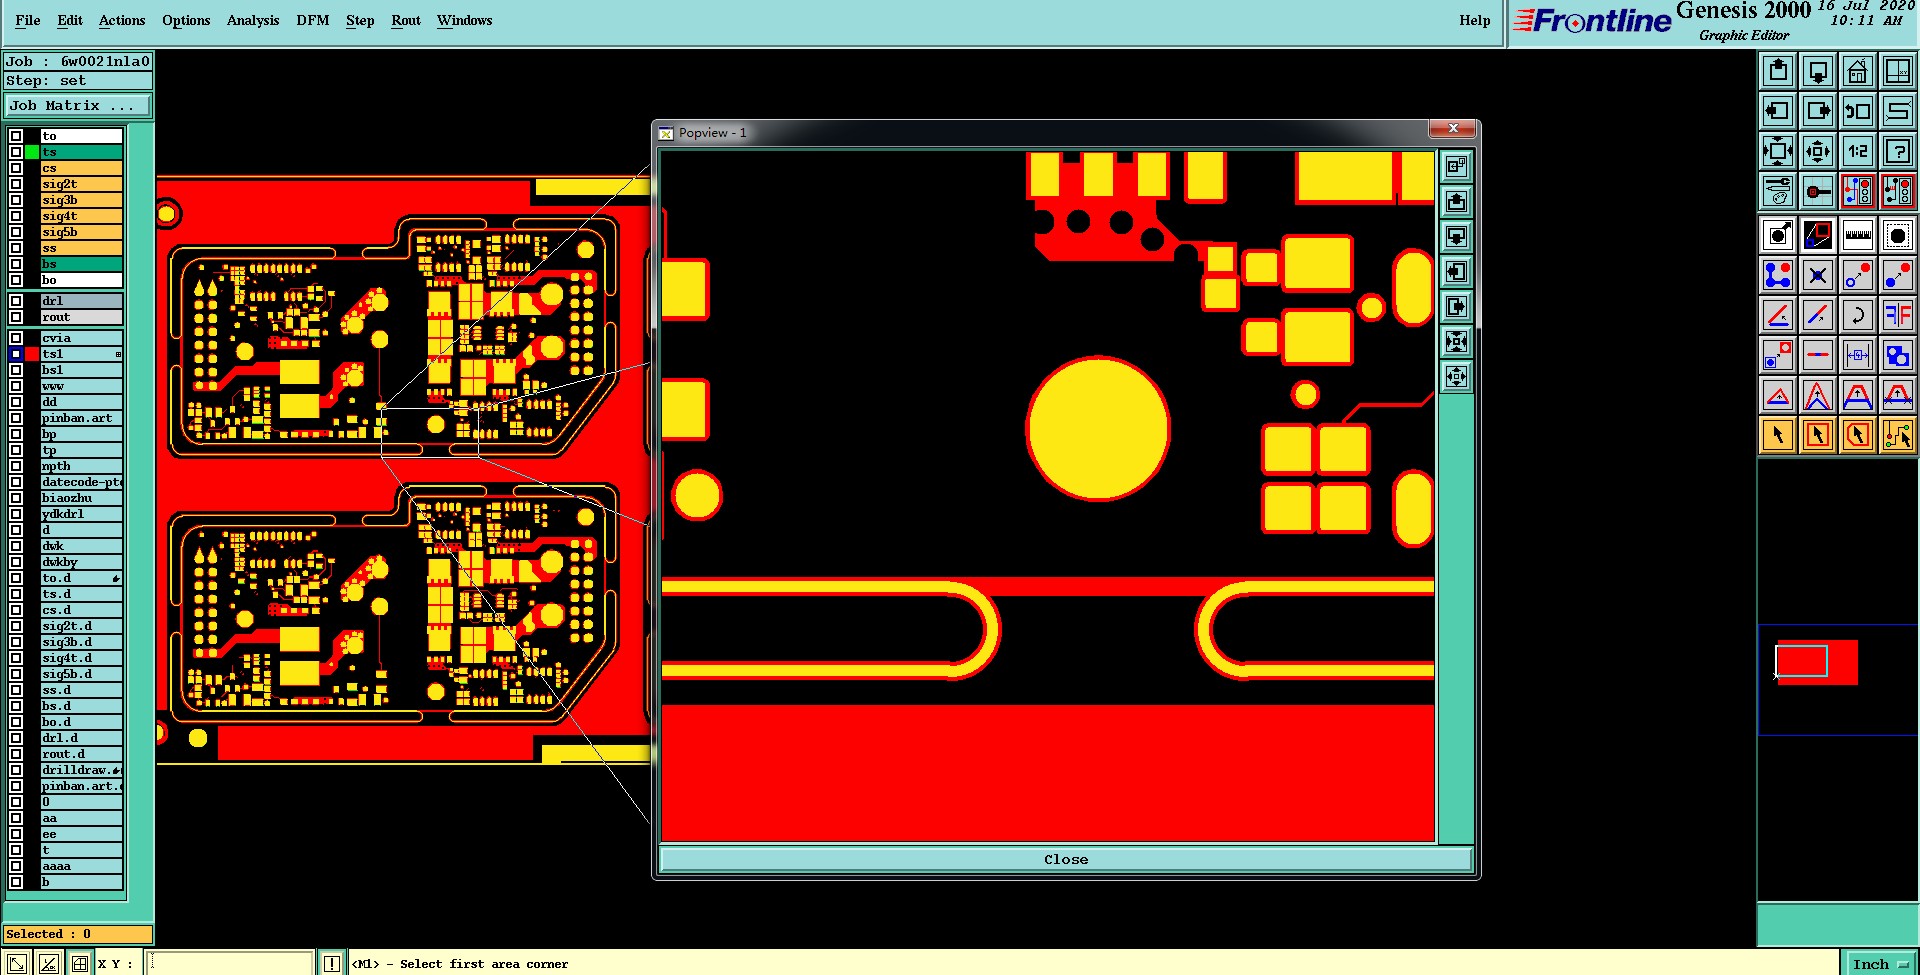Click the pan down icon in the main toolbar

coord(1818,71)
